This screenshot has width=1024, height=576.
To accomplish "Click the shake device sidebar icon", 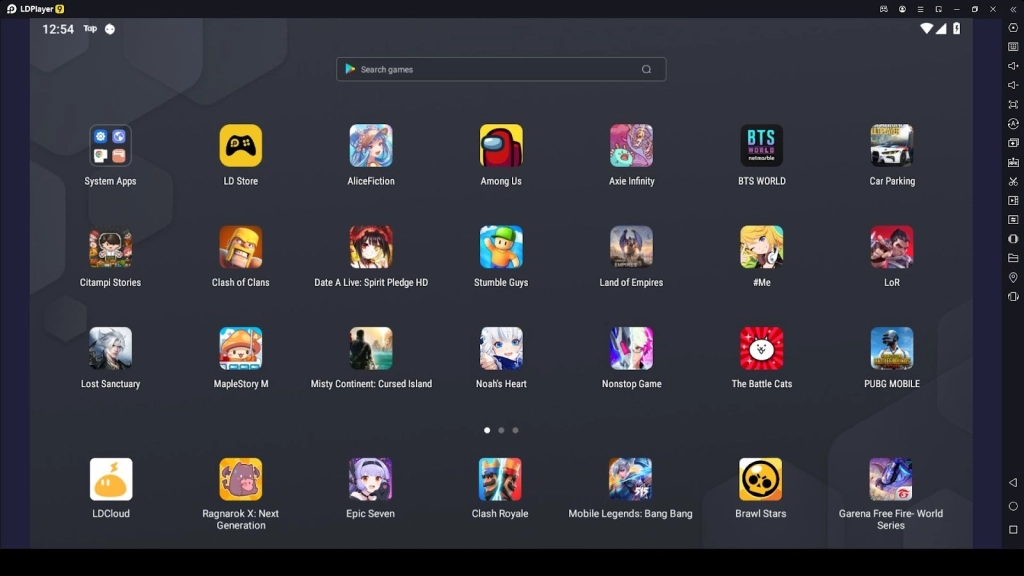I will click(x=1013, y=296).
